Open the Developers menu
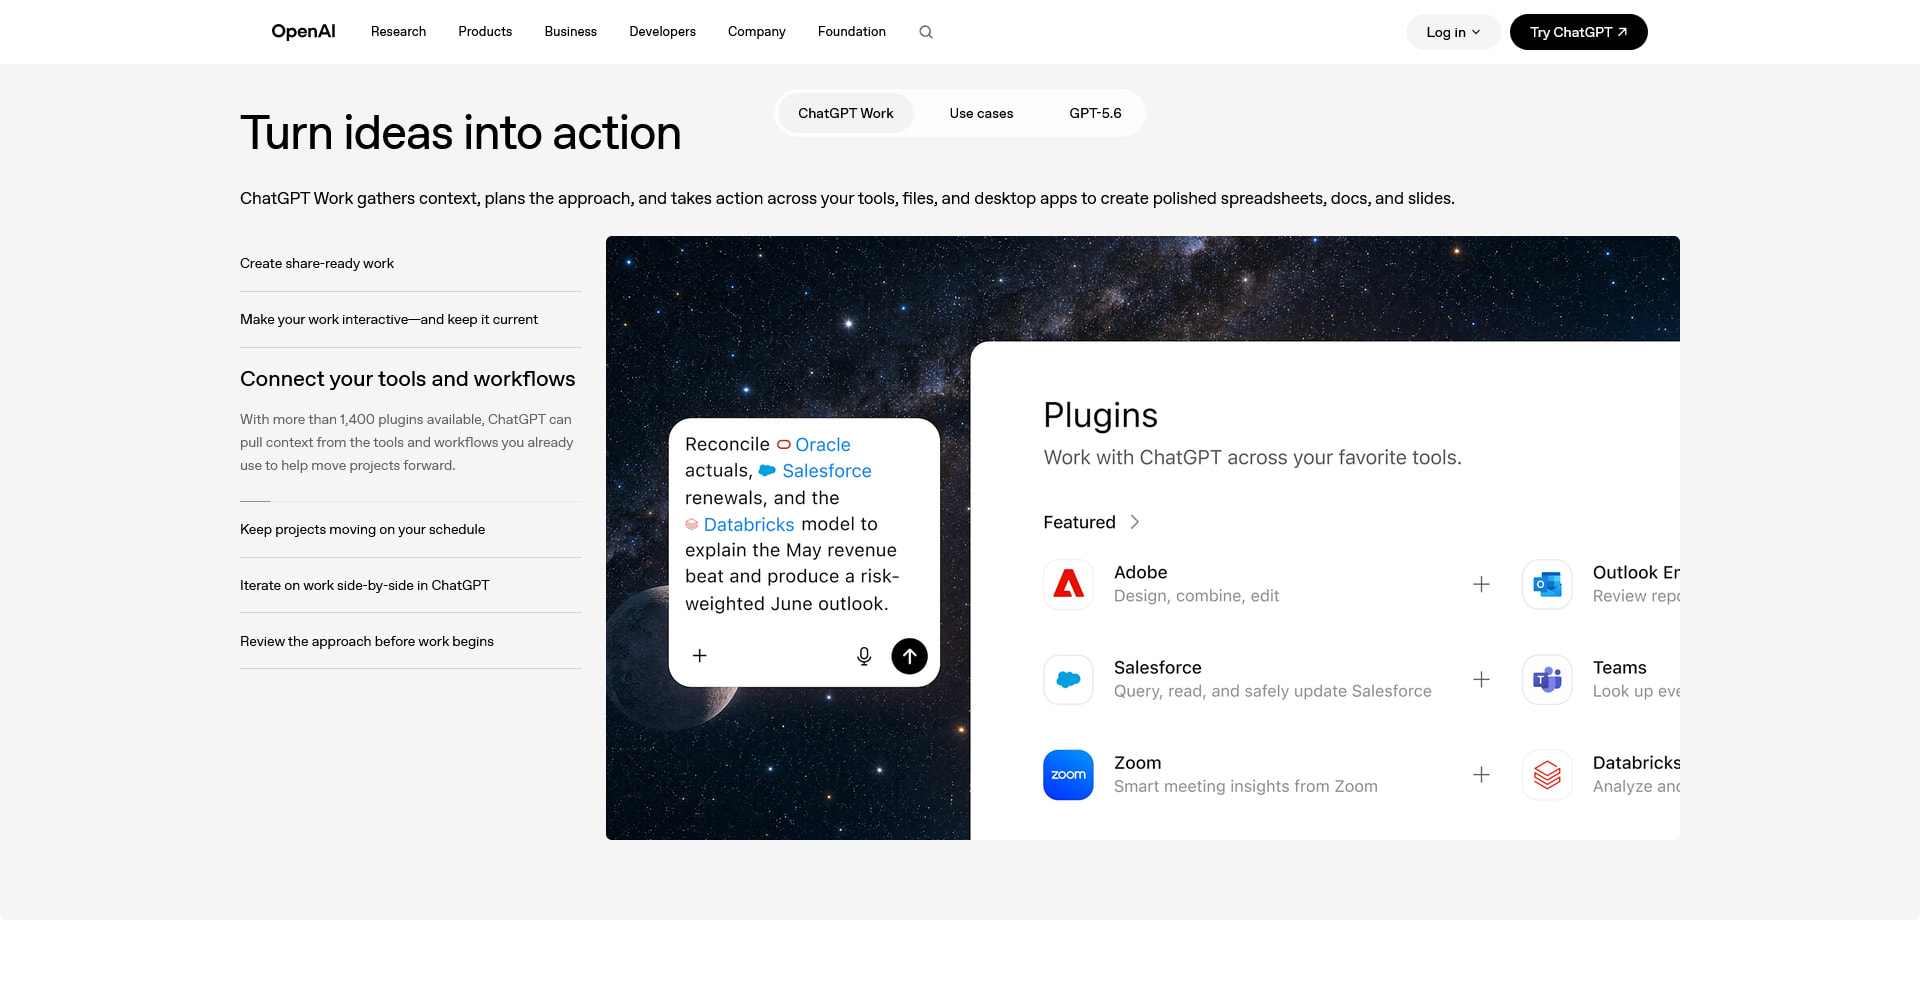The image size is (1920, 995). pyautogui.click(x=662, y=32)
